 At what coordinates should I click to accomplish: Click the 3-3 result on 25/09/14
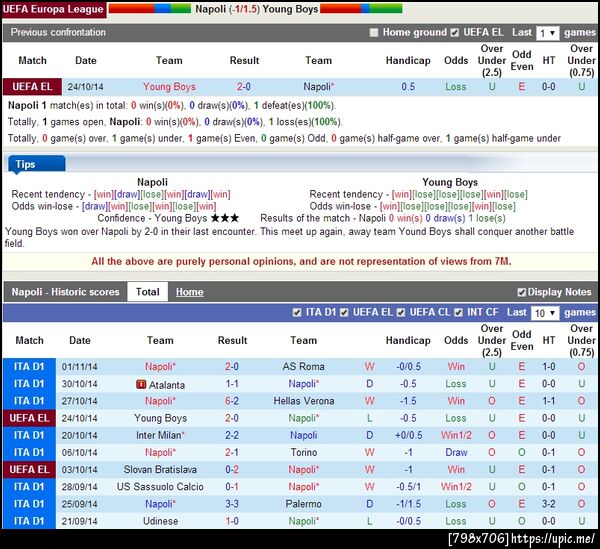(232, 504)
